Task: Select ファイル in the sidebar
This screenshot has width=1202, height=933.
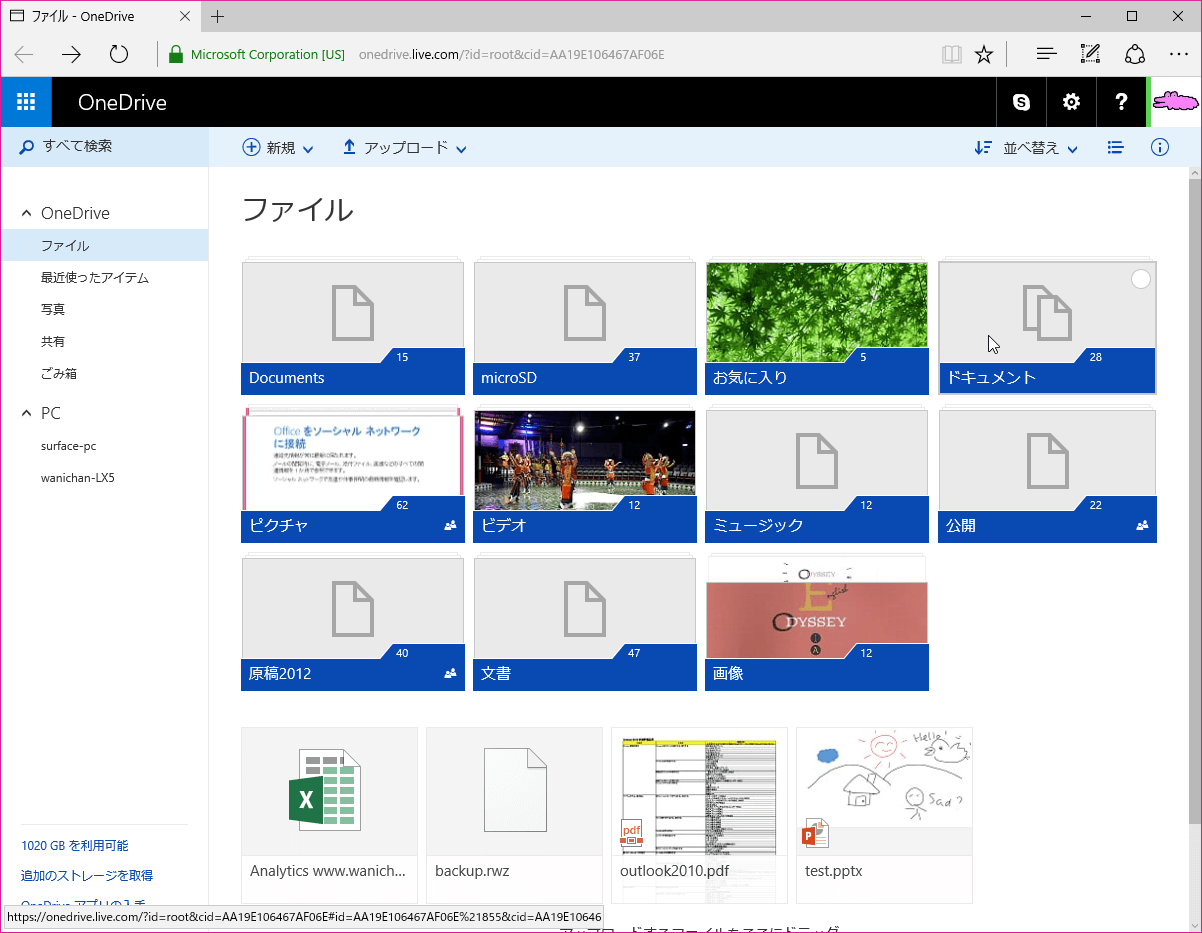Action: coord(104,245)
